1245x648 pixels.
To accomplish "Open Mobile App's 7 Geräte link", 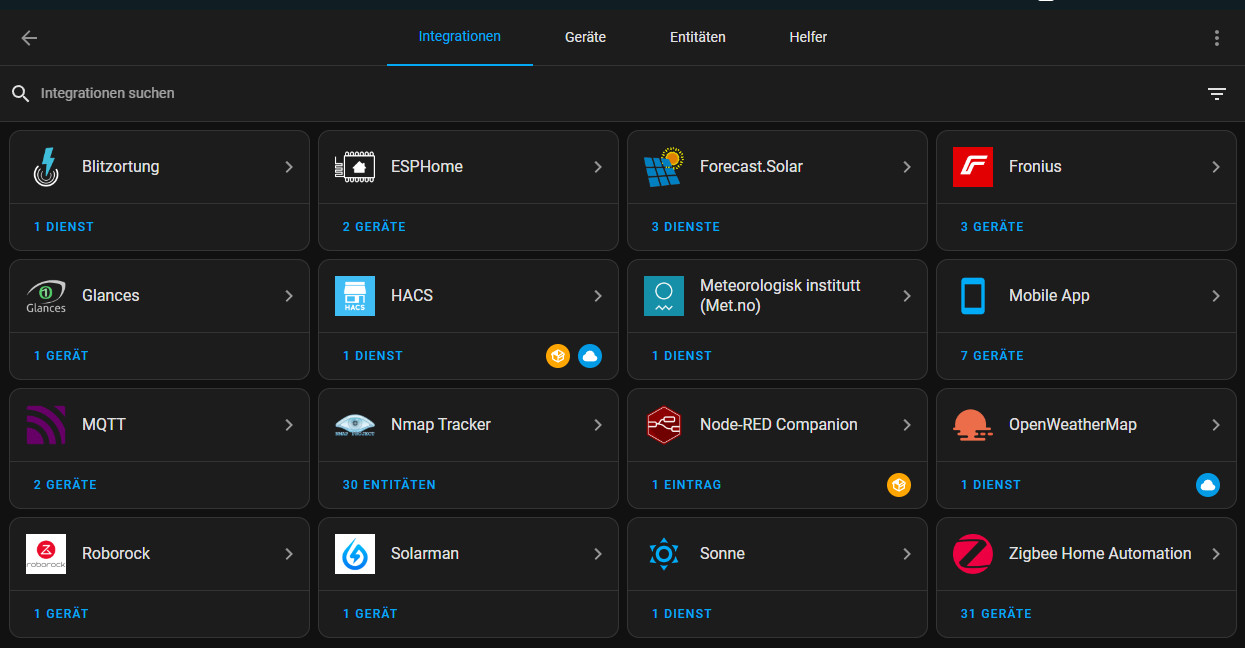I will pos(992,356).
